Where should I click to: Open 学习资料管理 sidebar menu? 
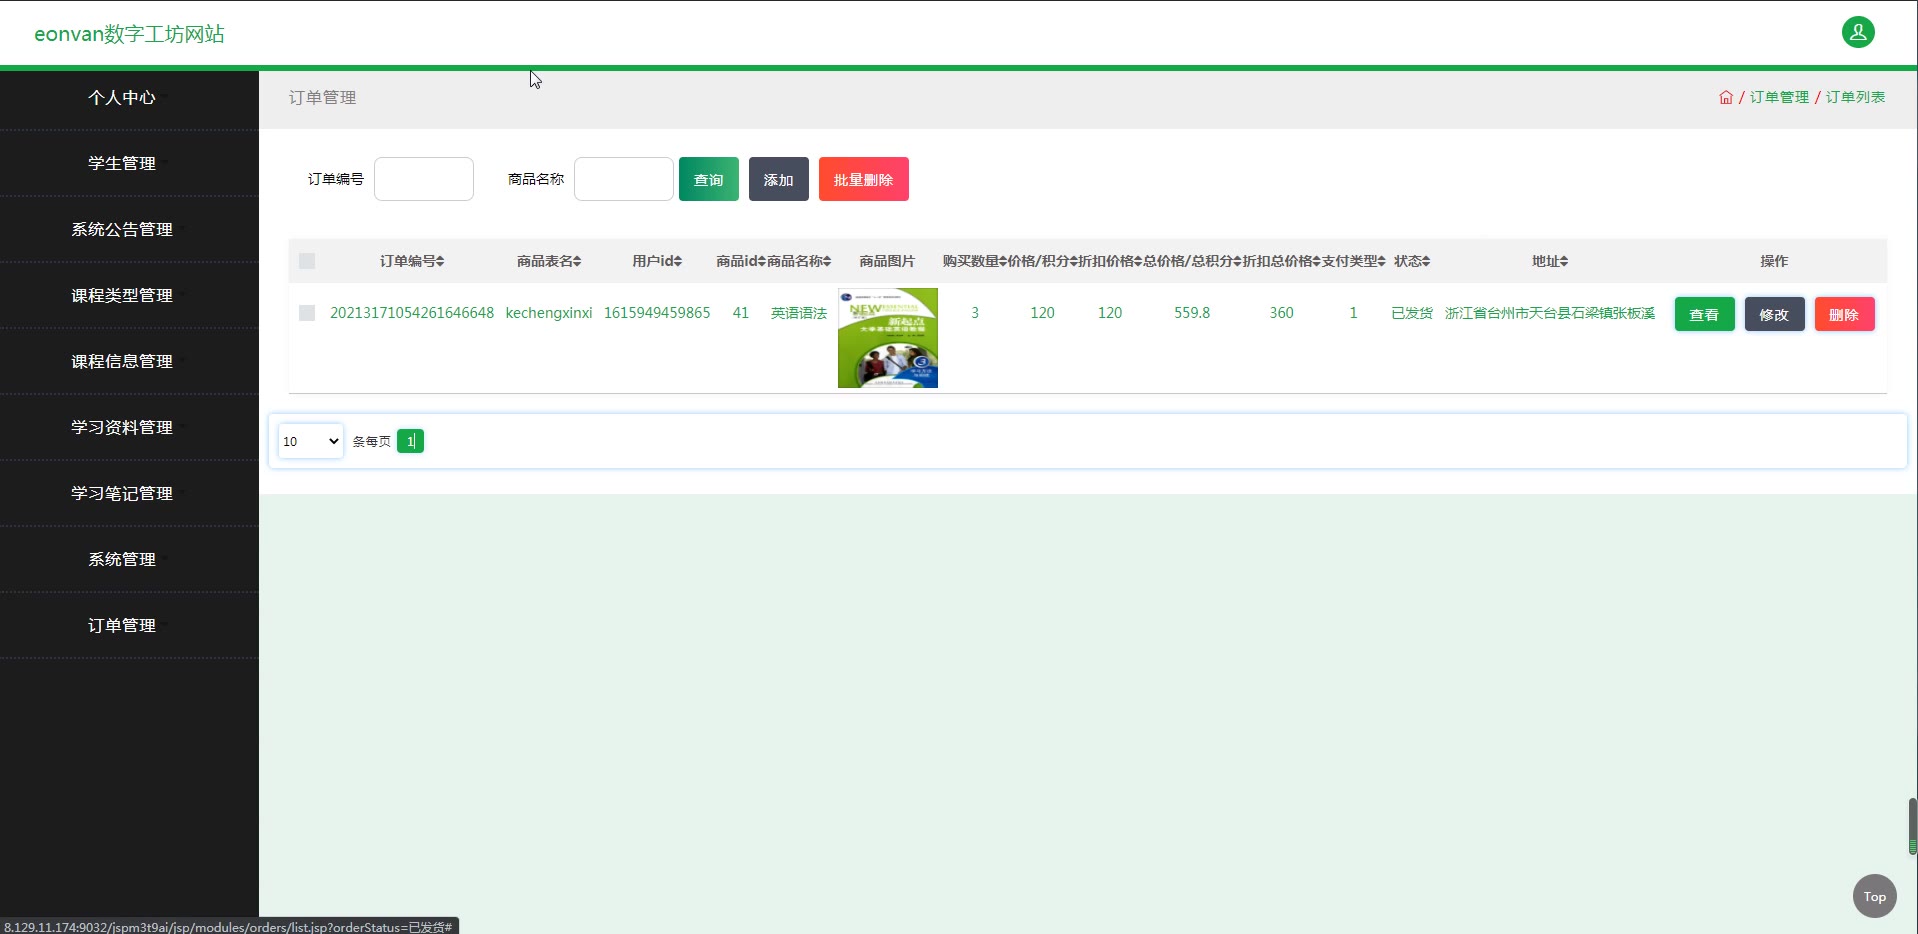pos(122,427)
